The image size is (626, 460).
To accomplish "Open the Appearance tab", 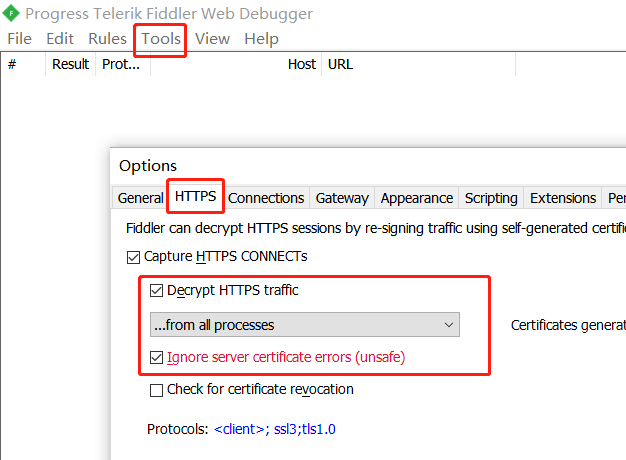I will pyautogui.click(x=416, y=198).
